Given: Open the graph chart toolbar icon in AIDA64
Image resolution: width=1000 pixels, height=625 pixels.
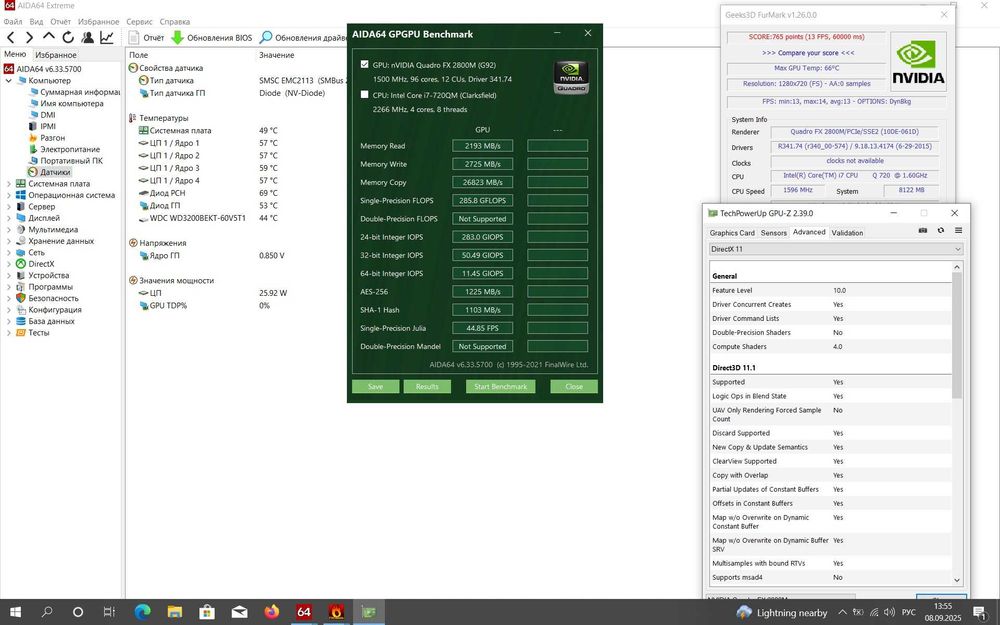Looking at the screenshot, I should (107, 38).
